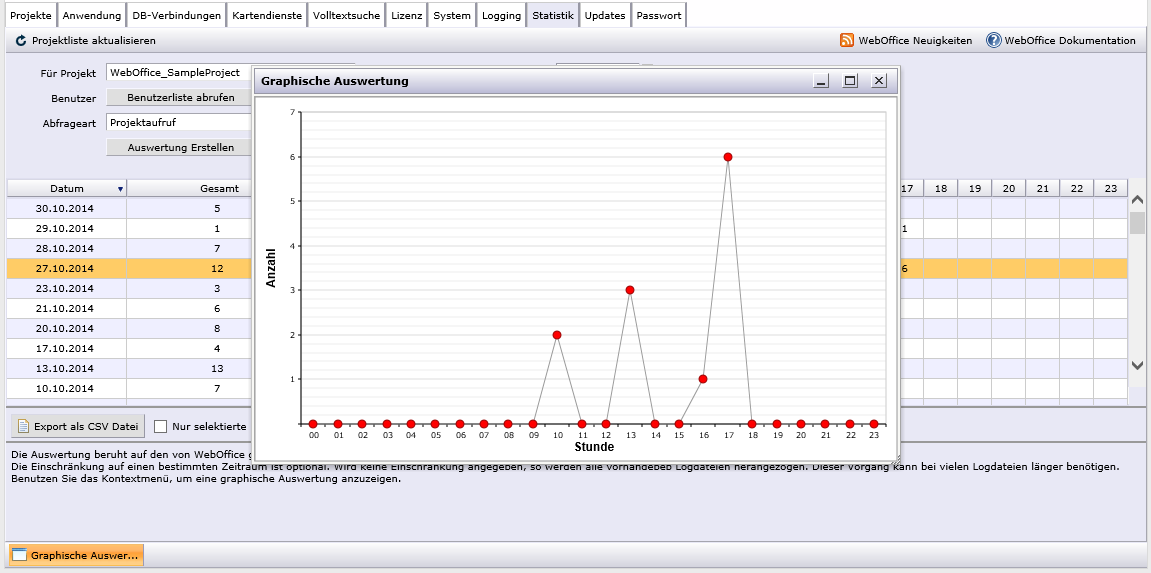
Task: Select the 30.10.2014 row in the table
Action: click(x=65, y=209)
